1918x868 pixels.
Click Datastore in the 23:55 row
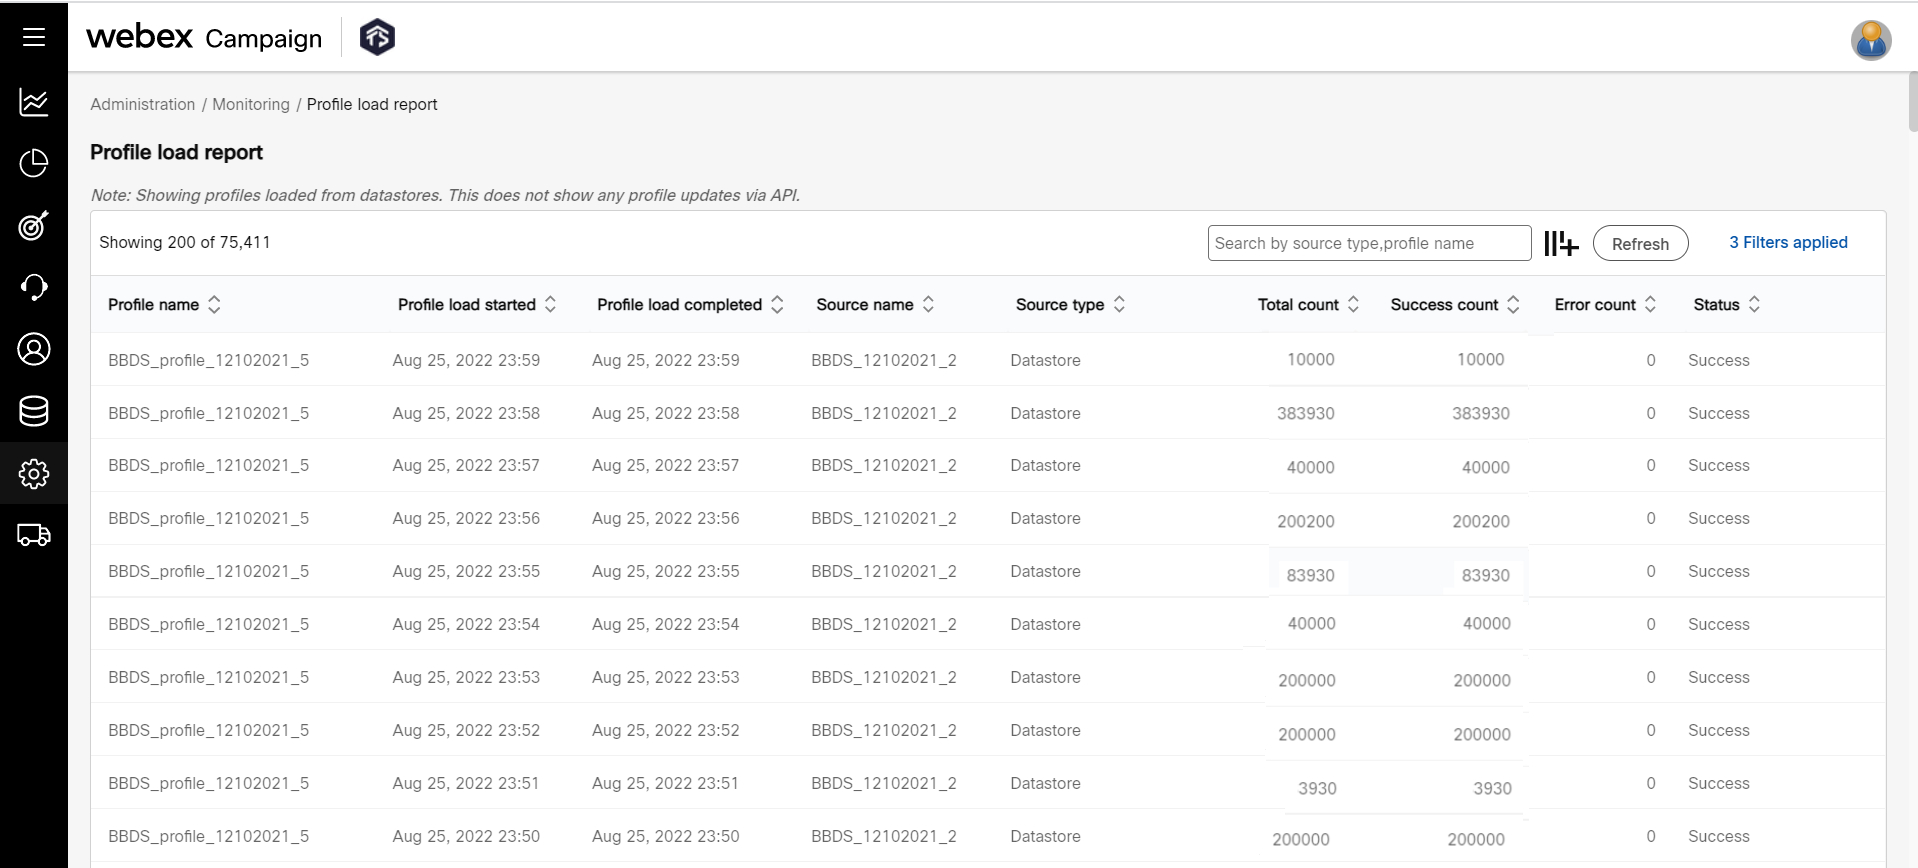pos(1045,571)
